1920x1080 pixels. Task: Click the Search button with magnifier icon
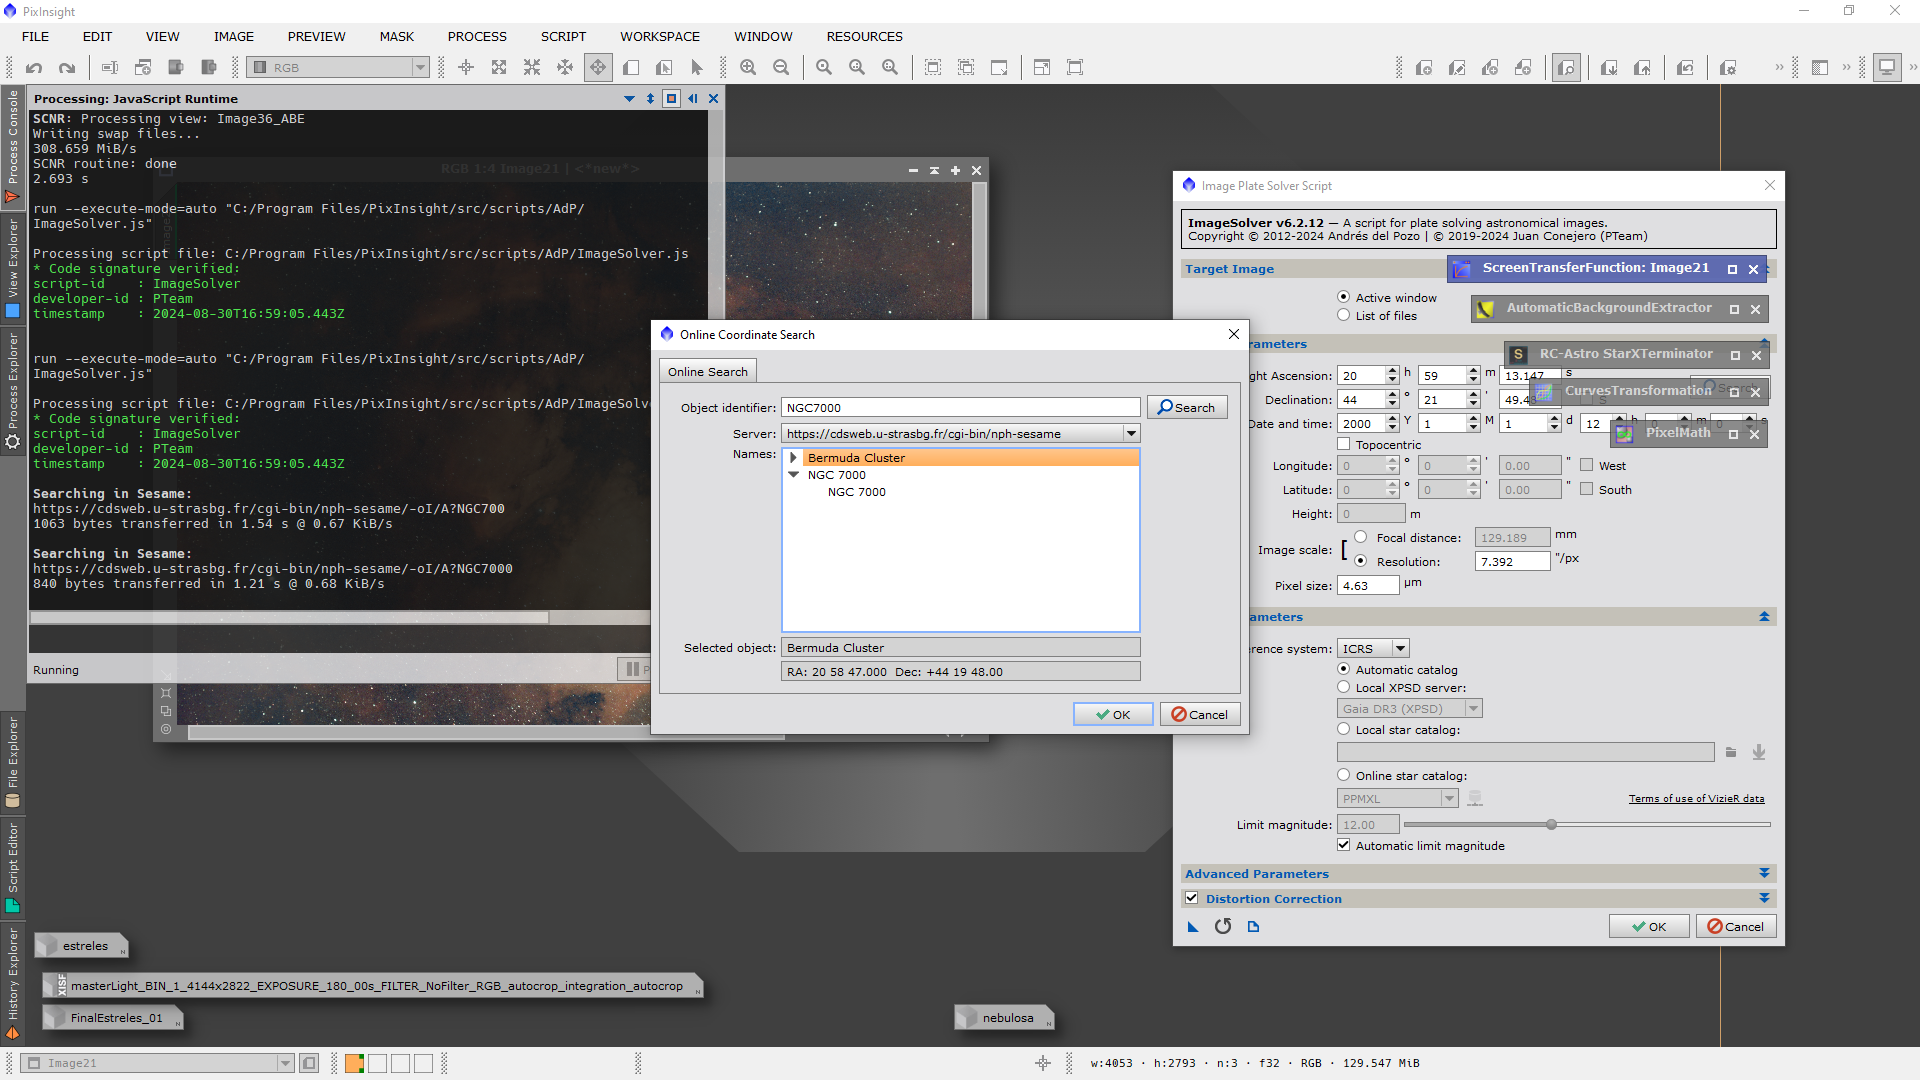(x=1187, y=408)
